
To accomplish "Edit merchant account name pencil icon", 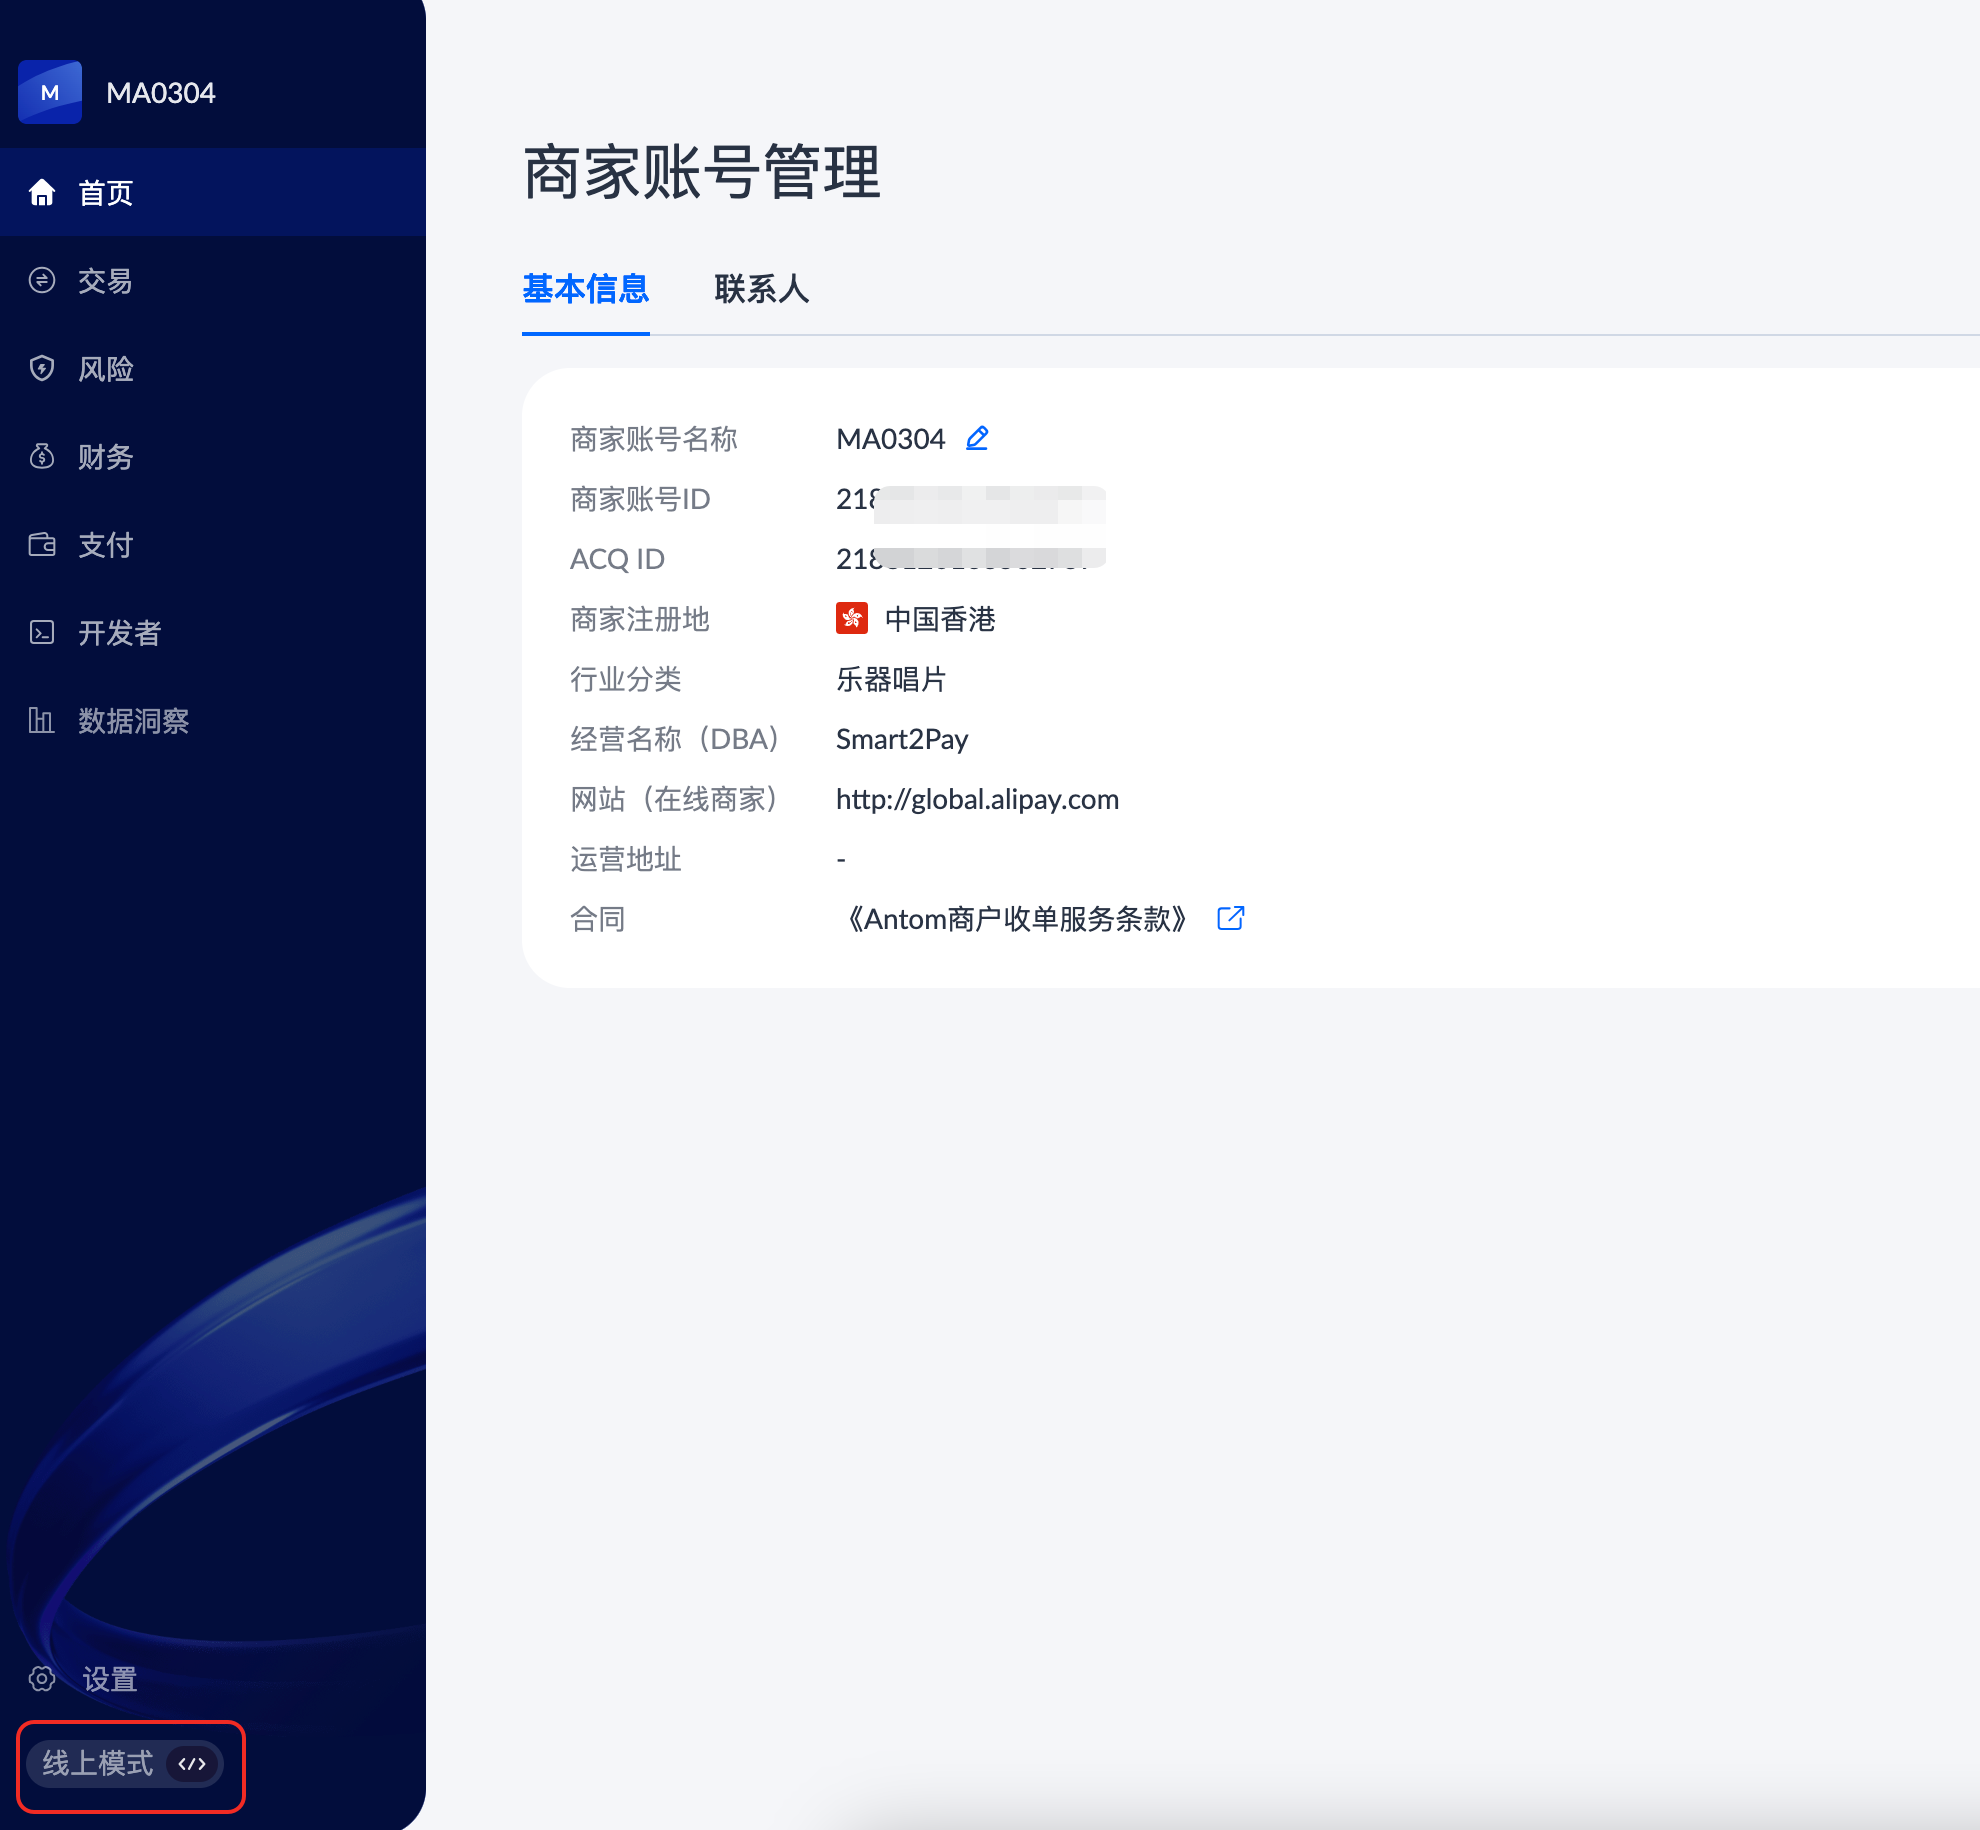I will pyautogui.click(x=977, y=438).
